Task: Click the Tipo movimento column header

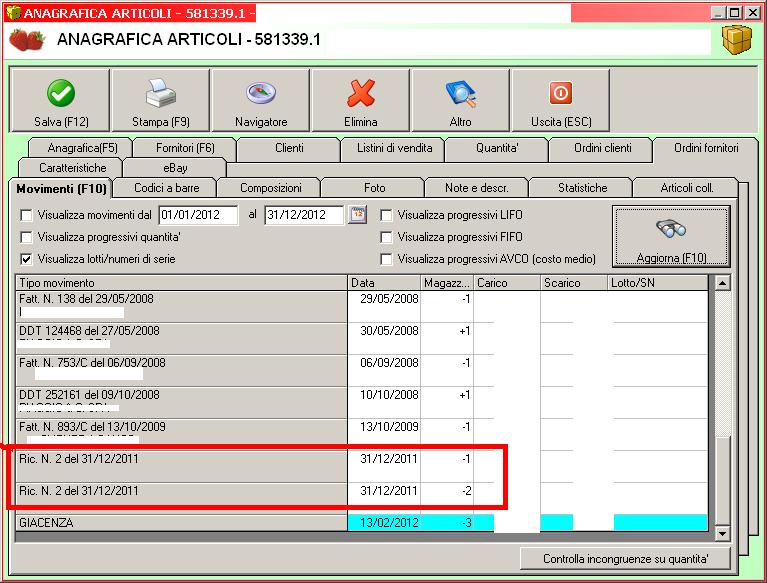Action: [x=181, y=283]
